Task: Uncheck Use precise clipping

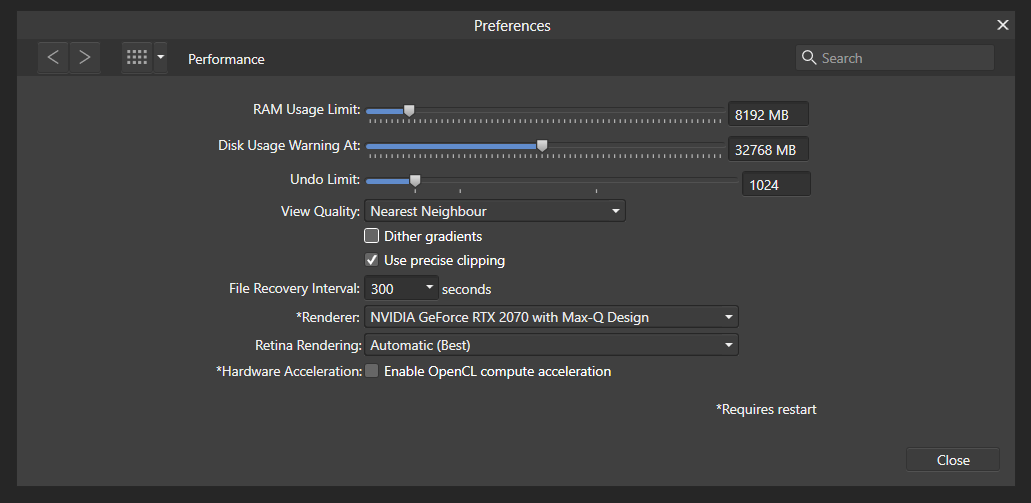Action: pyautogui.click(x=372, y=260)
